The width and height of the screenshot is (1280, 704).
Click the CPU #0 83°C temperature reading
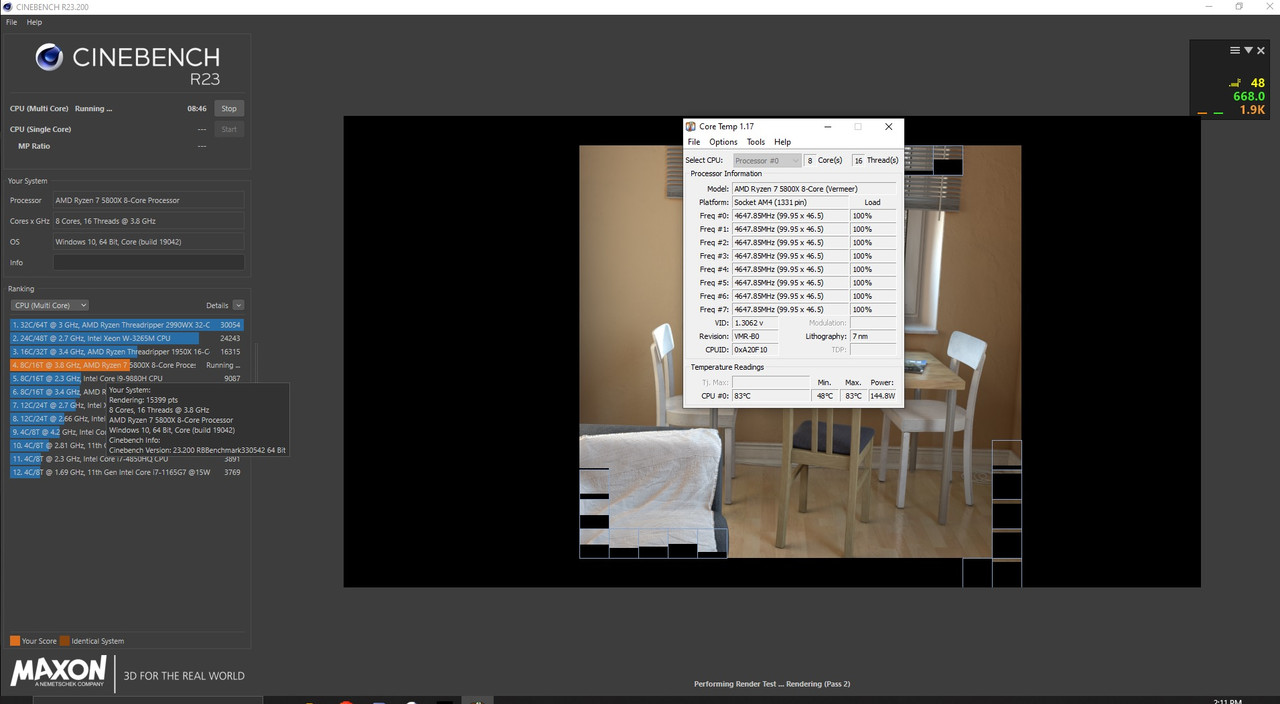coord(771,396)
